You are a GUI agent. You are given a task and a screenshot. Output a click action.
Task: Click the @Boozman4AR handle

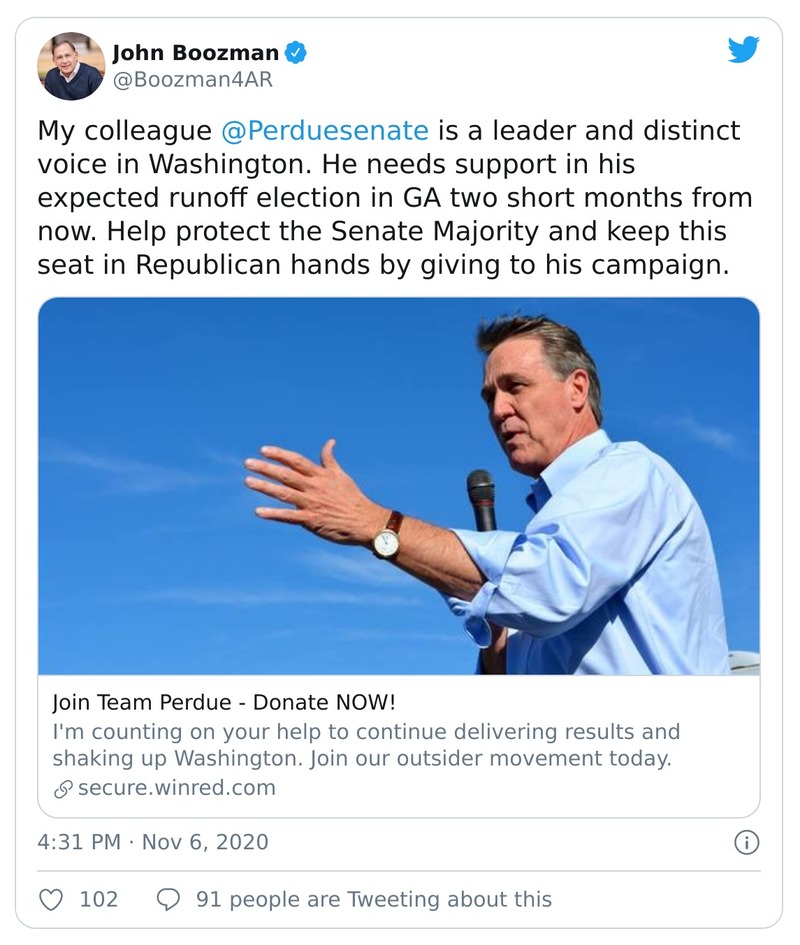click(x=192, y=78)
